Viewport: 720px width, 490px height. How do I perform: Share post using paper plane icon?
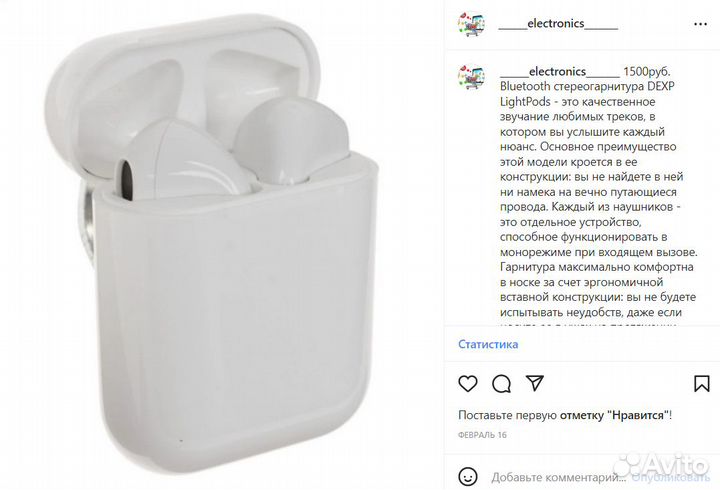tap(535, 383)
